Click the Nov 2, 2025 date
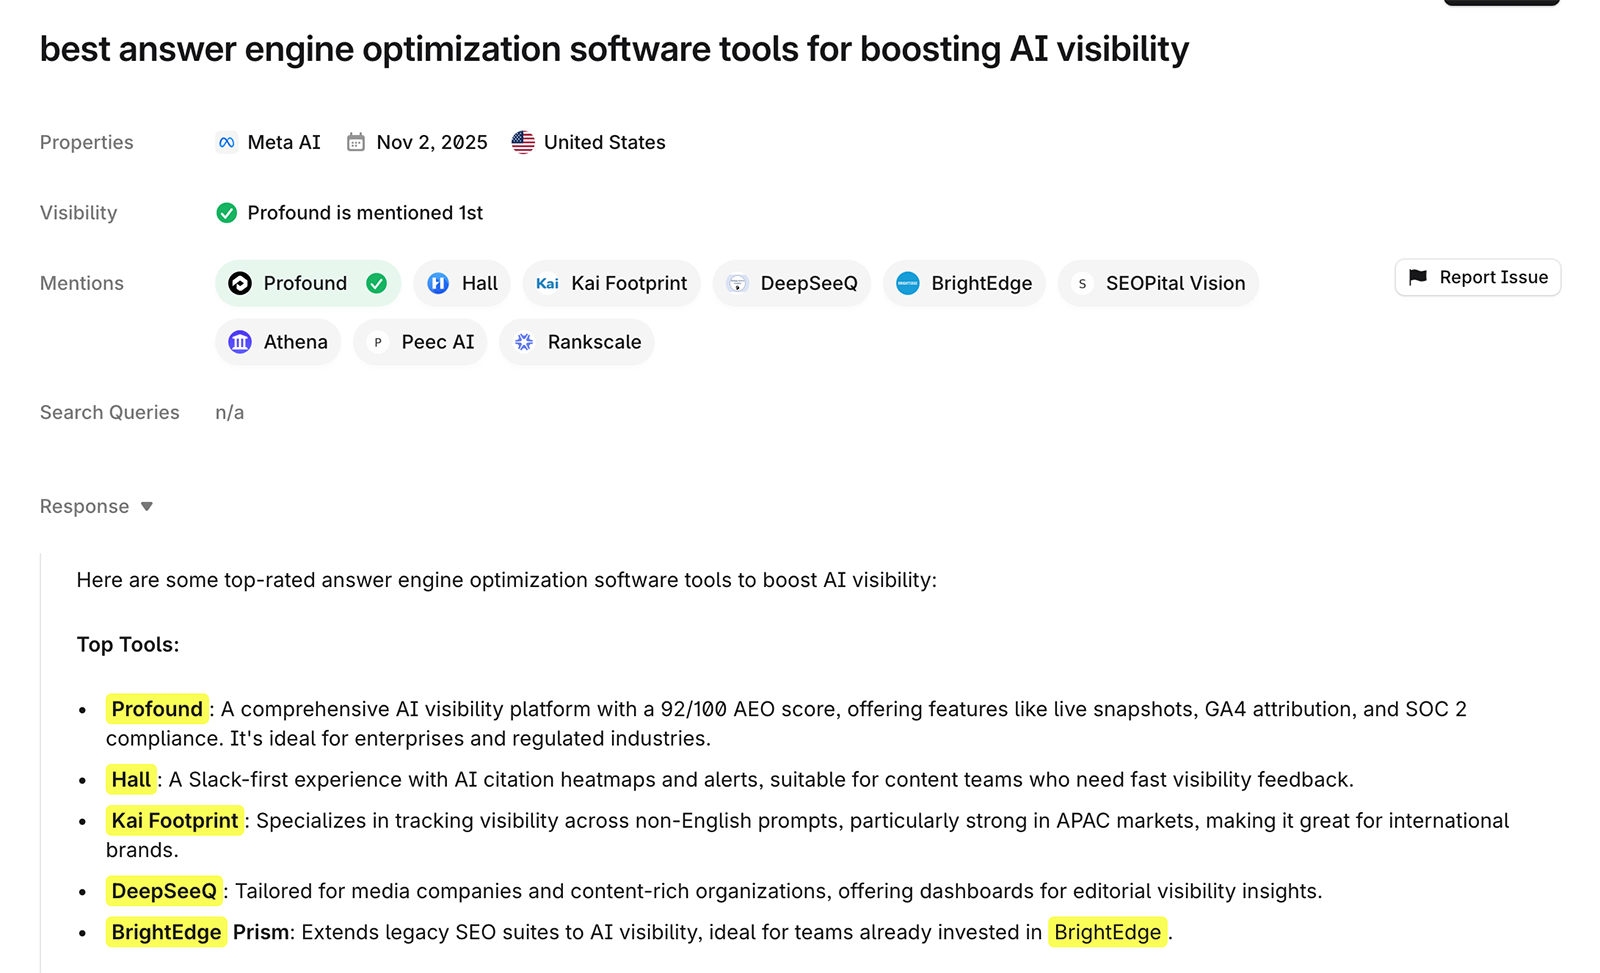Image resolution: width=1600 pixels, height=973 pixels. (432, 142)
